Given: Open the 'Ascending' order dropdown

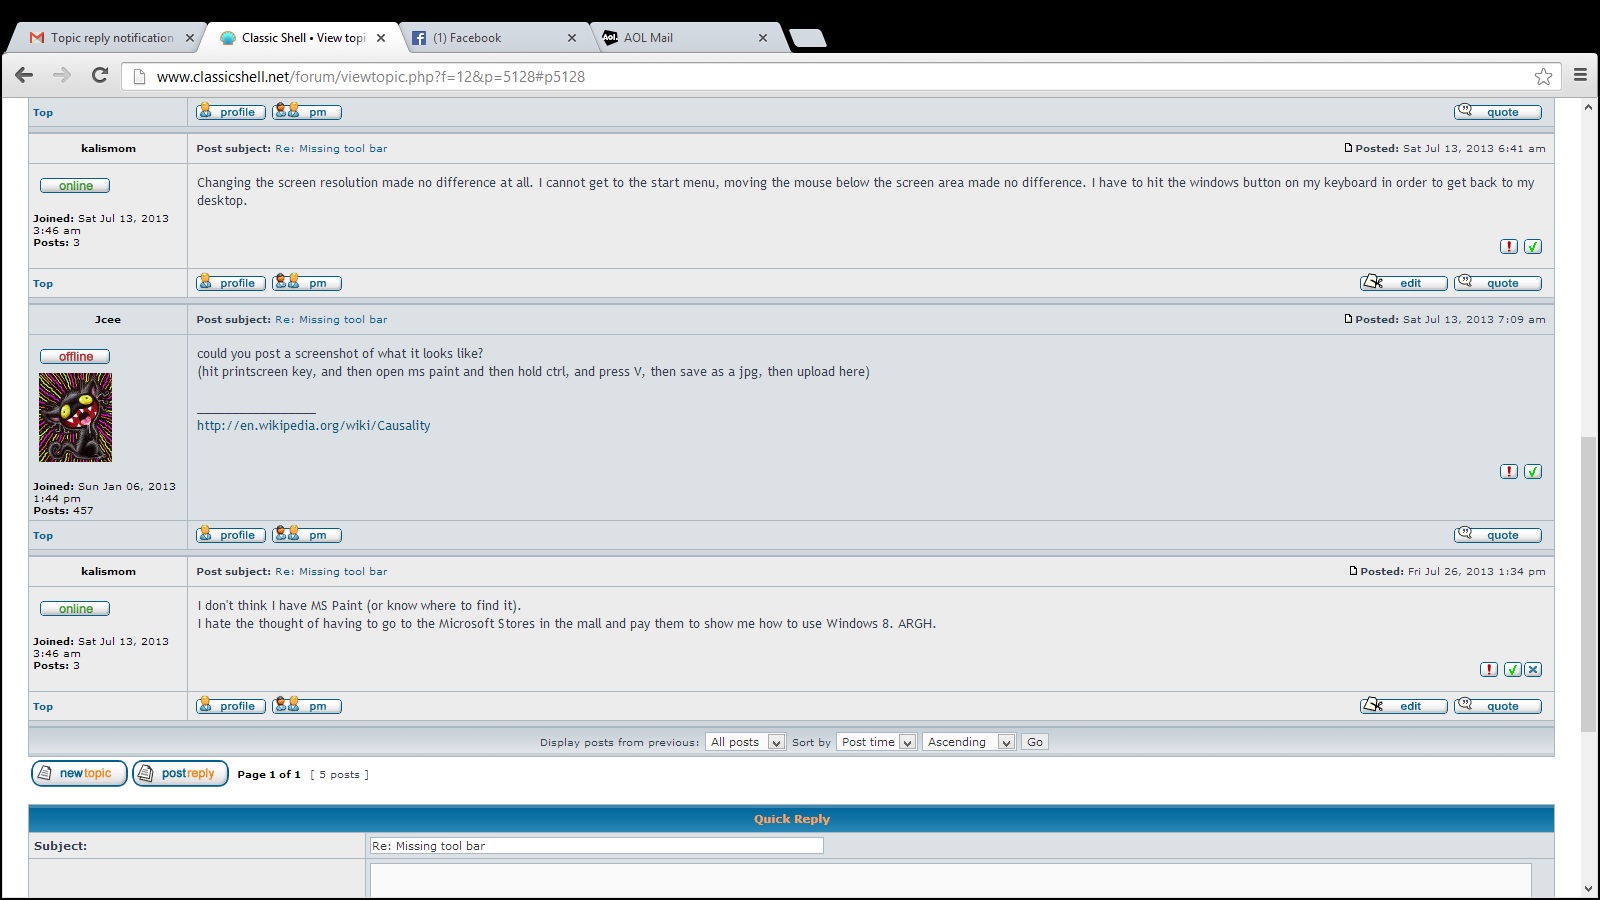Looking at the screenshot, I should click(x=968, y=742).
